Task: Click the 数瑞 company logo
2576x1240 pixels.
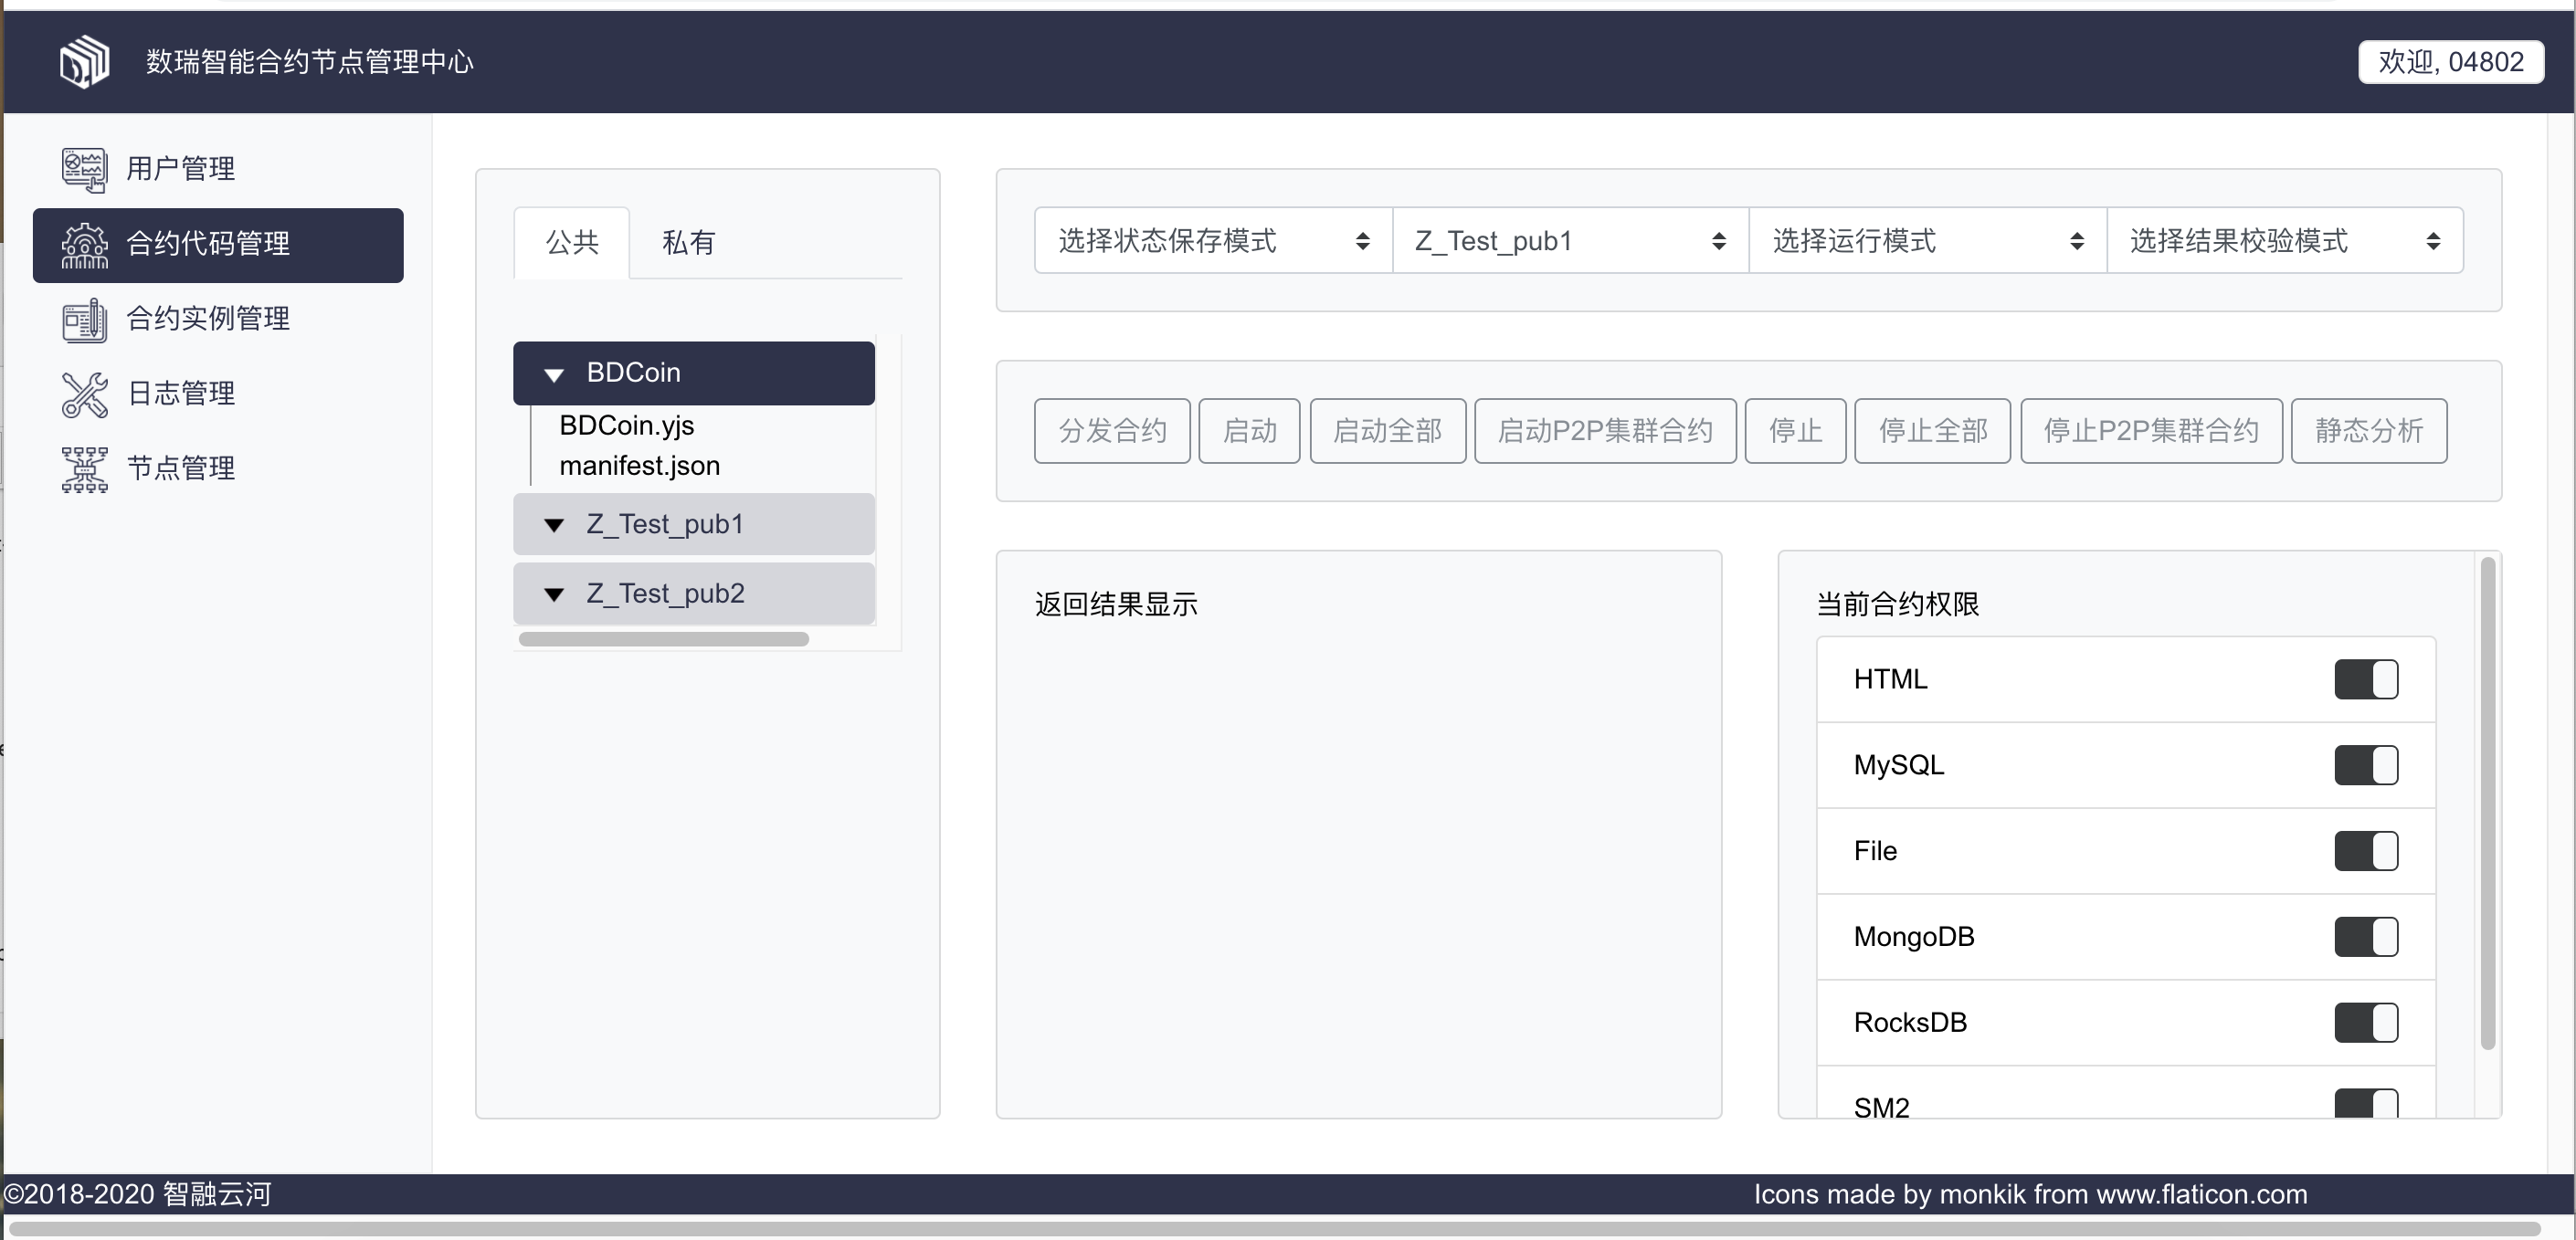Action: pyautogui.click(x=84, y=61)
